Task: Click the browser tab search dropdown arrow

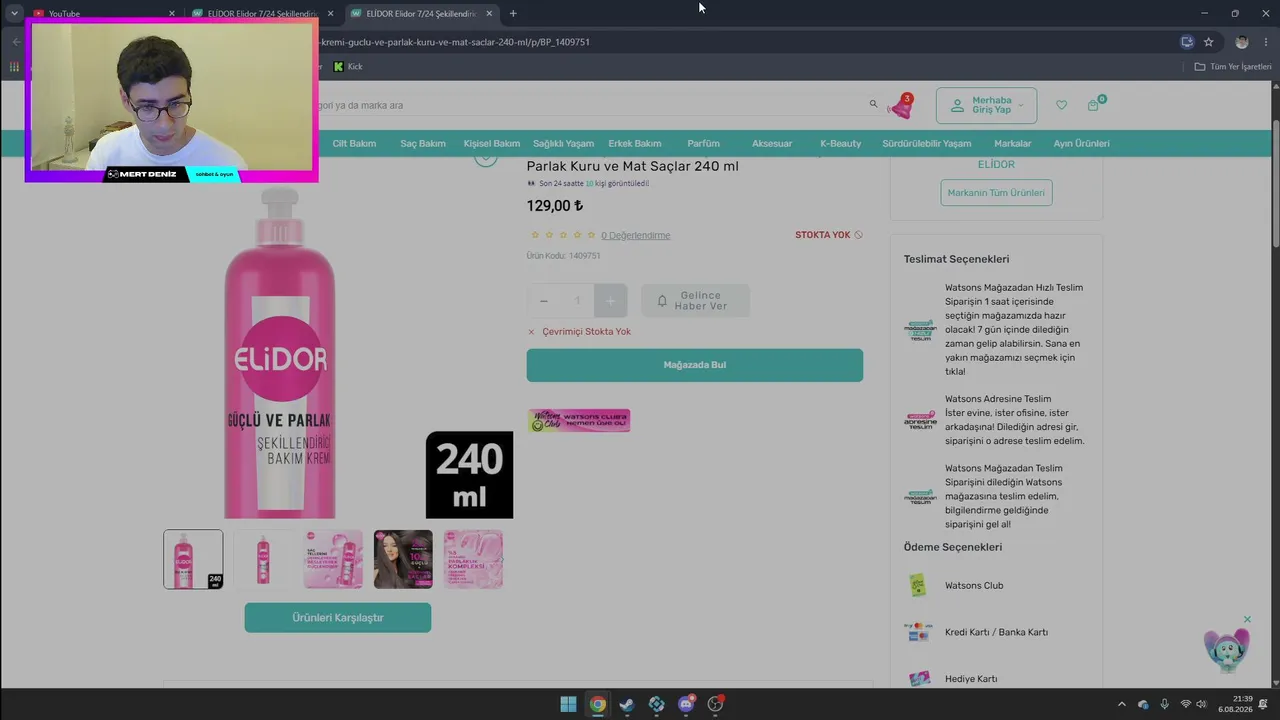Action: (x=14, y=13)
